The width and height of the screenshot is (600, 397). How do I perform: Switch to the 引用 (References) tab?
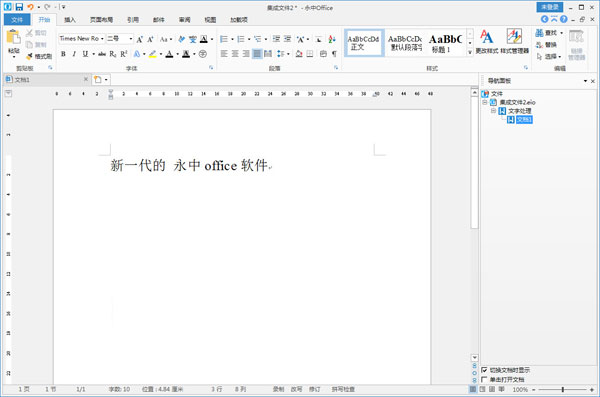coord(133,20)
